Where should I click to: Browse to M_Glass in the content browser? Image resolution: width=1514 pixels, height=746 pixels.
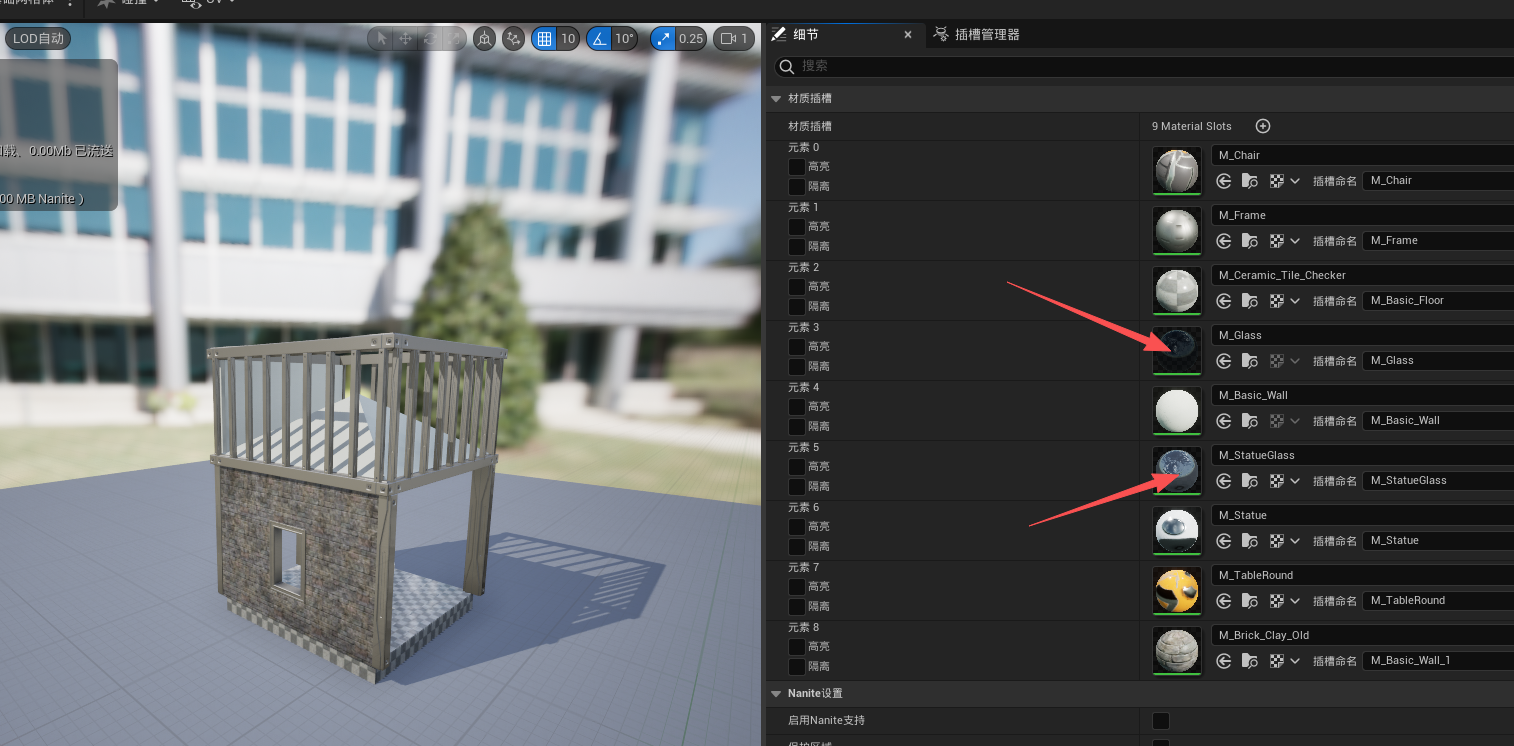click(x=1250, y=361)
